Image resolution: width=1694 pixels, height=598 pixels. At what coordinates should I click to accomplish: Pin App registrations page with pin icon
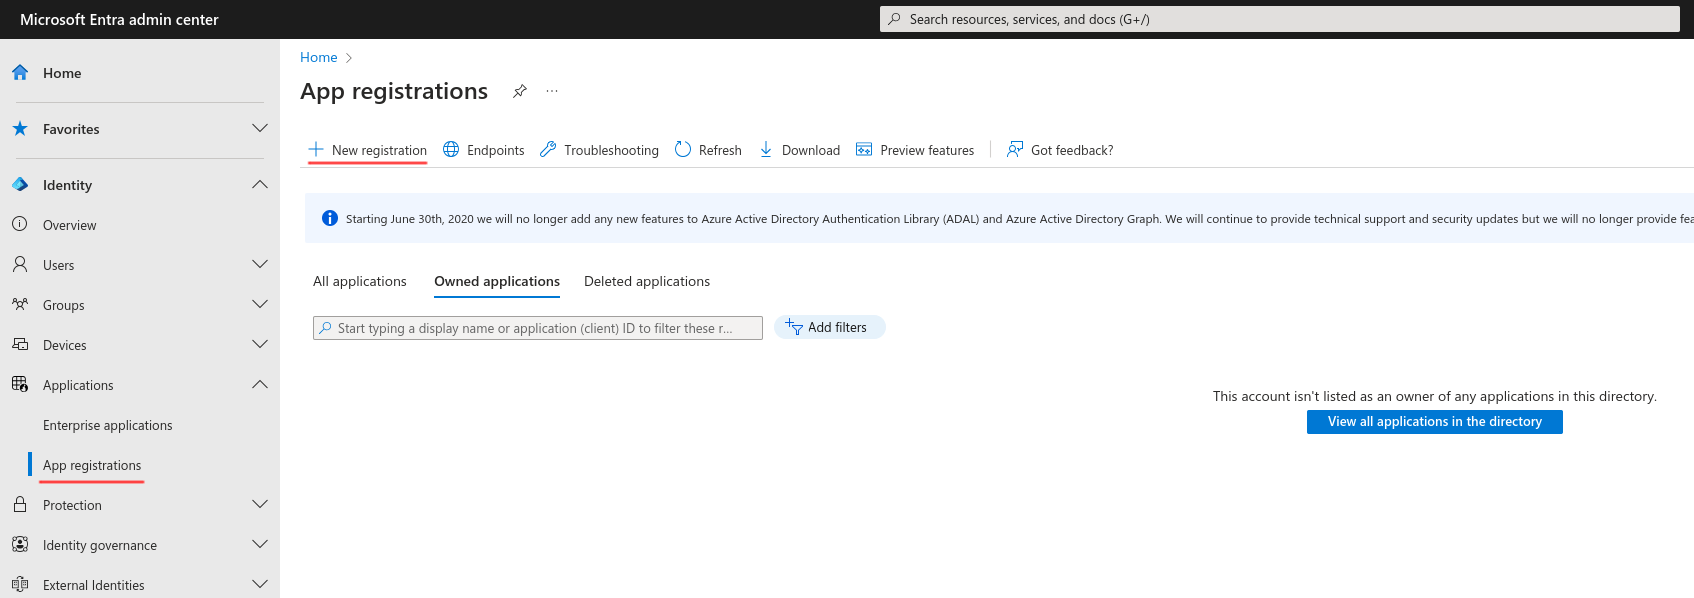click(520, 91)
